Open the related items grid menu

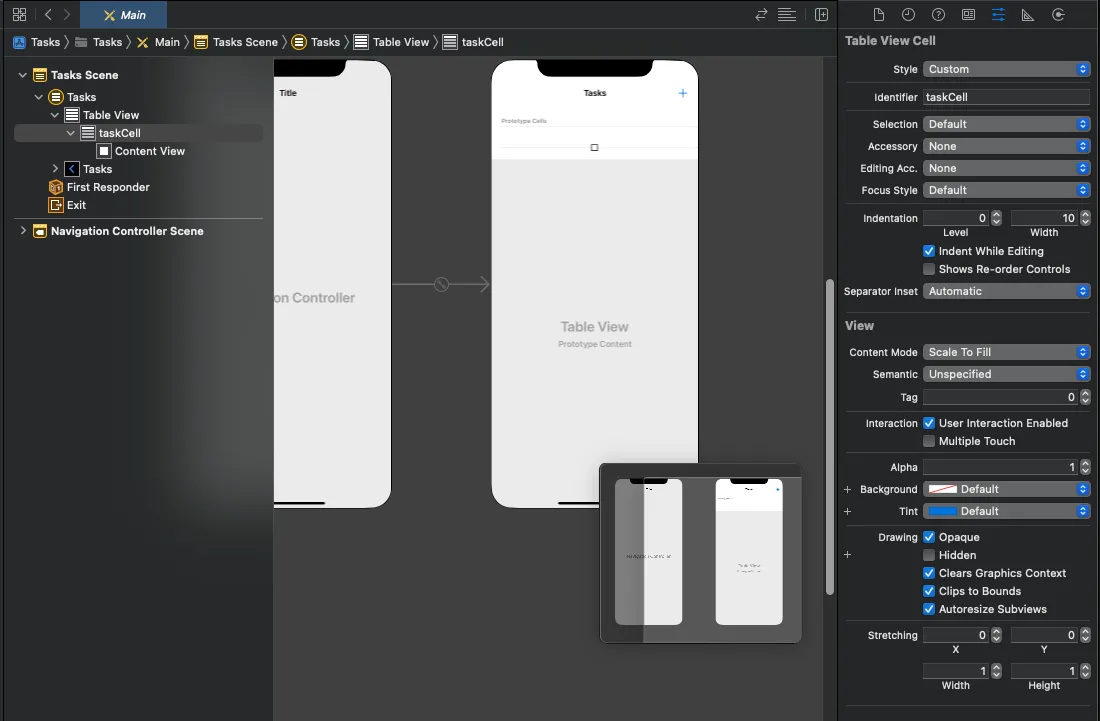click(20, 15)
